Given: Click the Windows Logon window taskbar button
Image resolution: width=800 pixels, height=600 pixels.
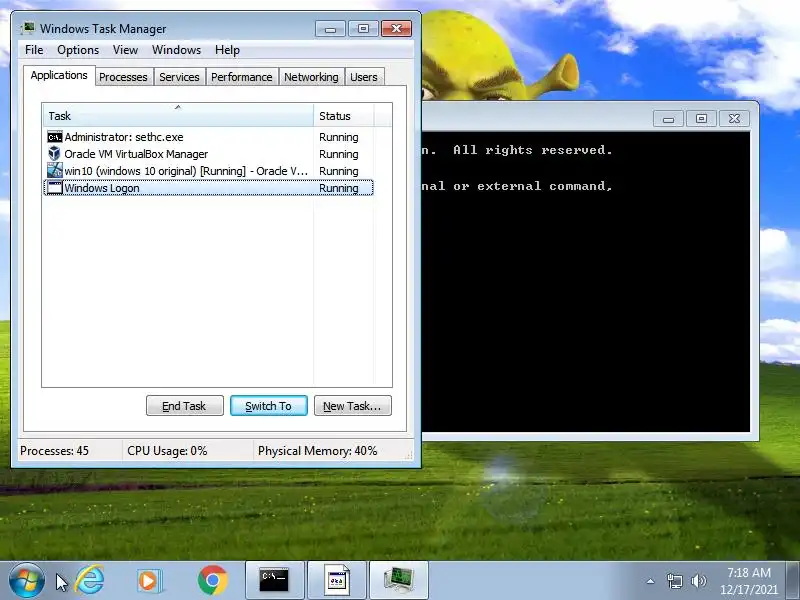Looking at the screenshot, I should coord(337,581).
